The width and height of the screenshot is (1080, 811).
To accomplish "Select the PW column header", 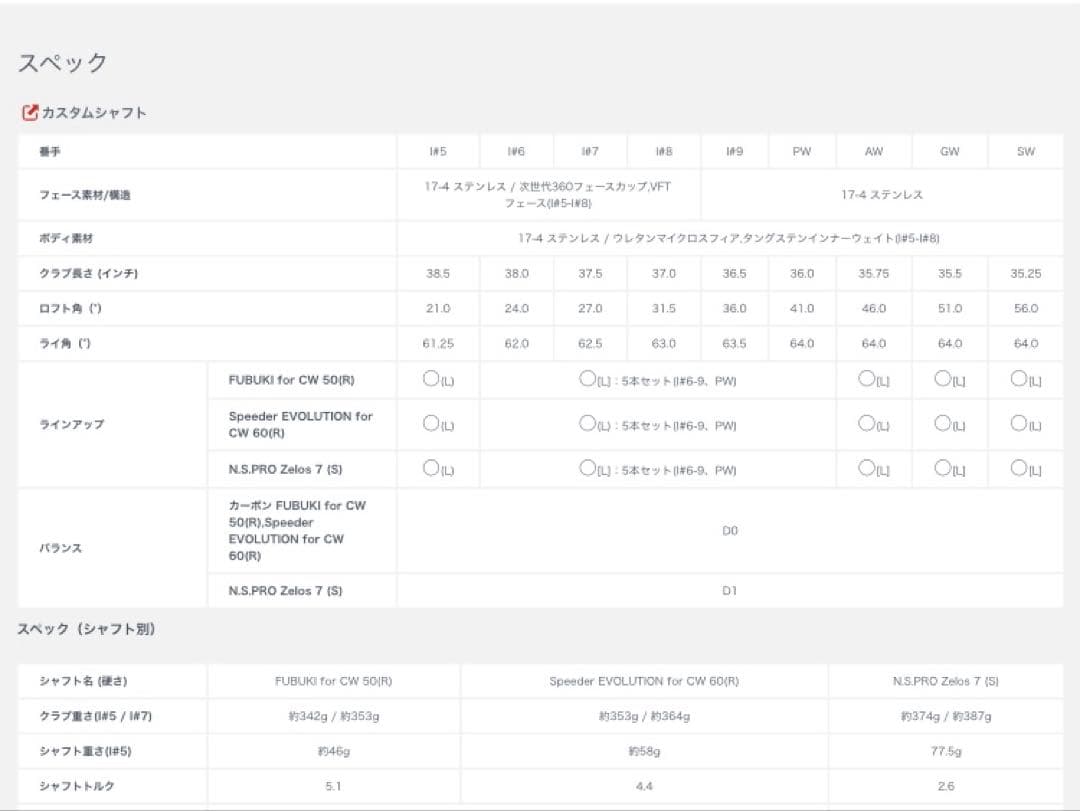I will [x=801, y=152].
